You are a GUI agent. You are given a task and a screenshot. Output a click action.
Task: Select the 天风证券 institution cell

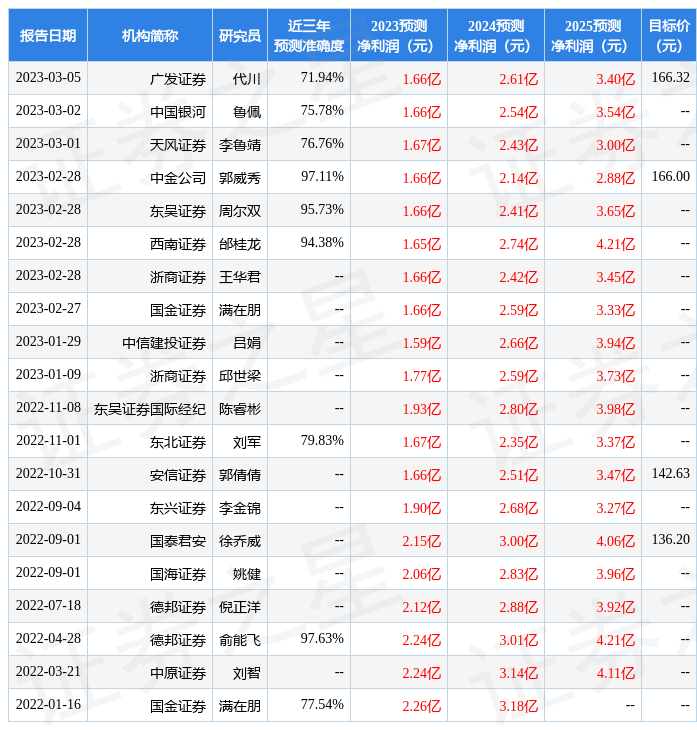pyautogui.click(x=178, y=145)
